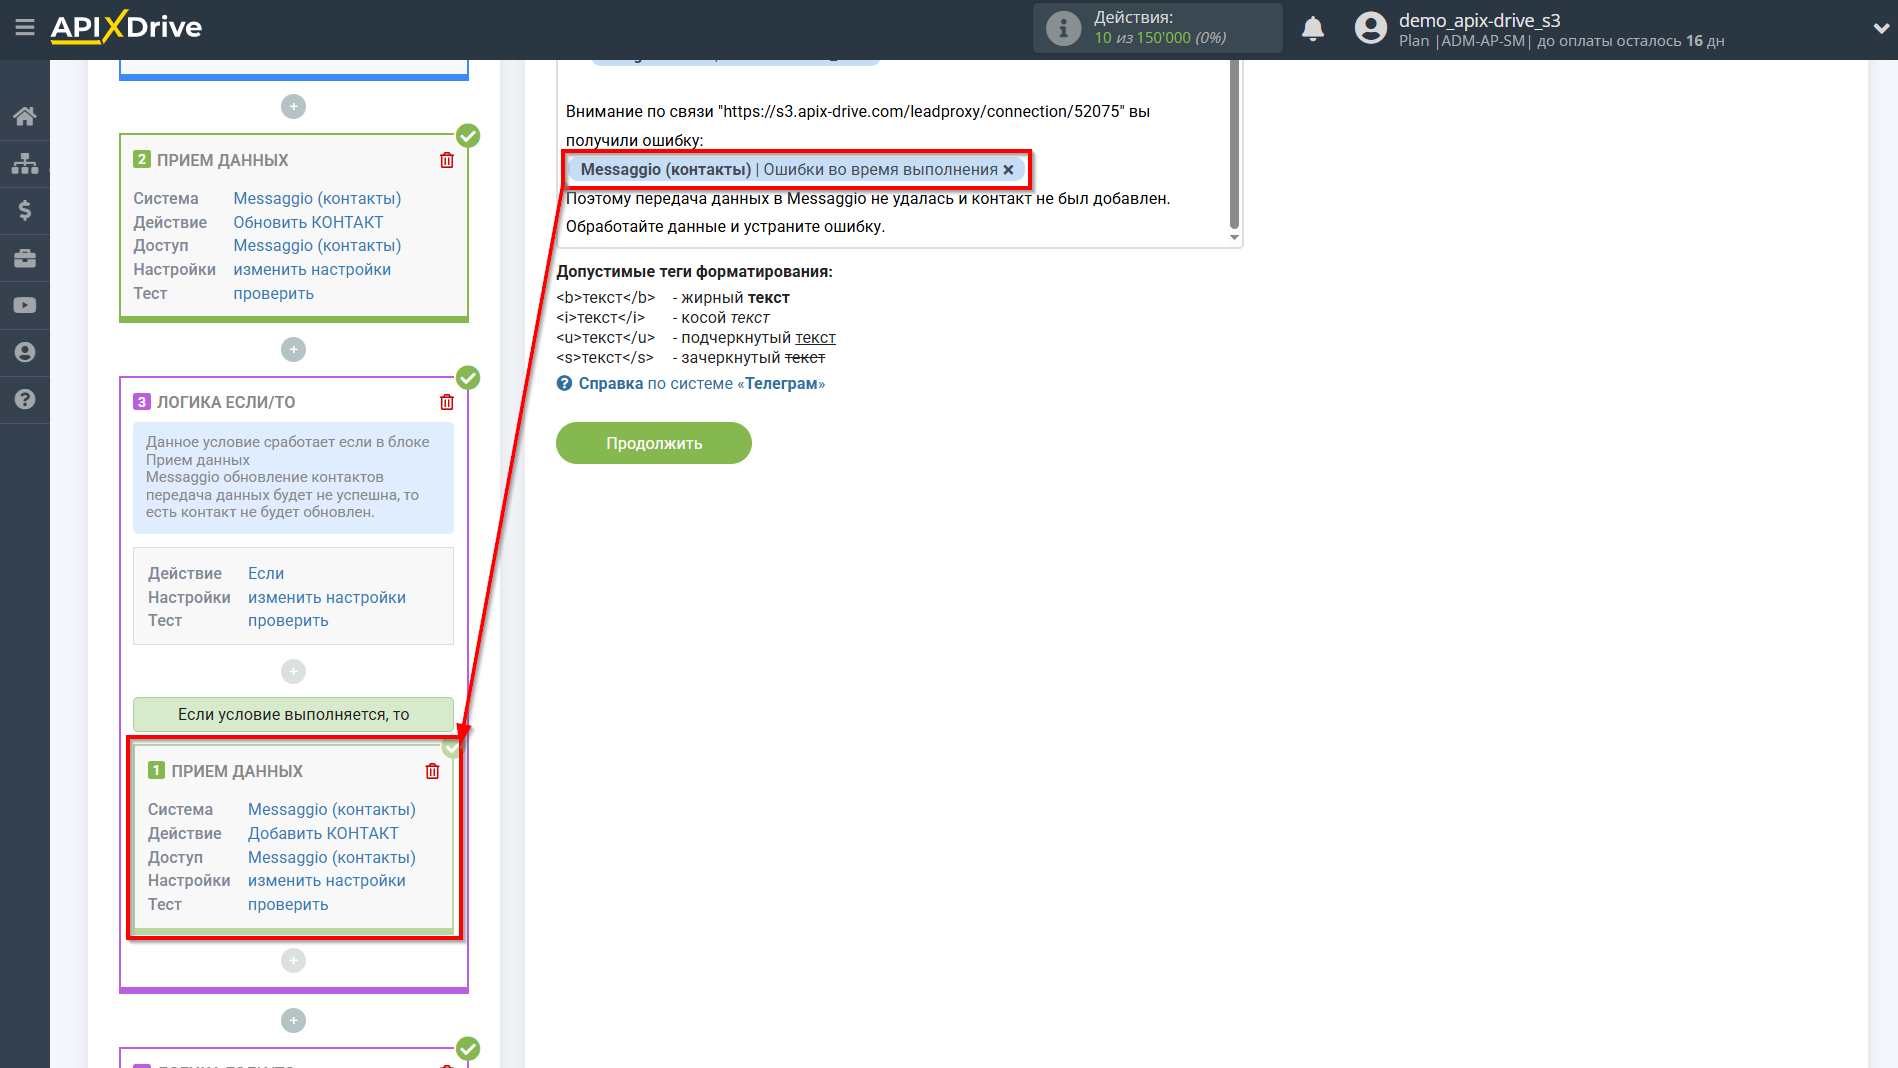Delete the Update Contact data block
Screen dimensions: 1898x1068
pos(447,160)
